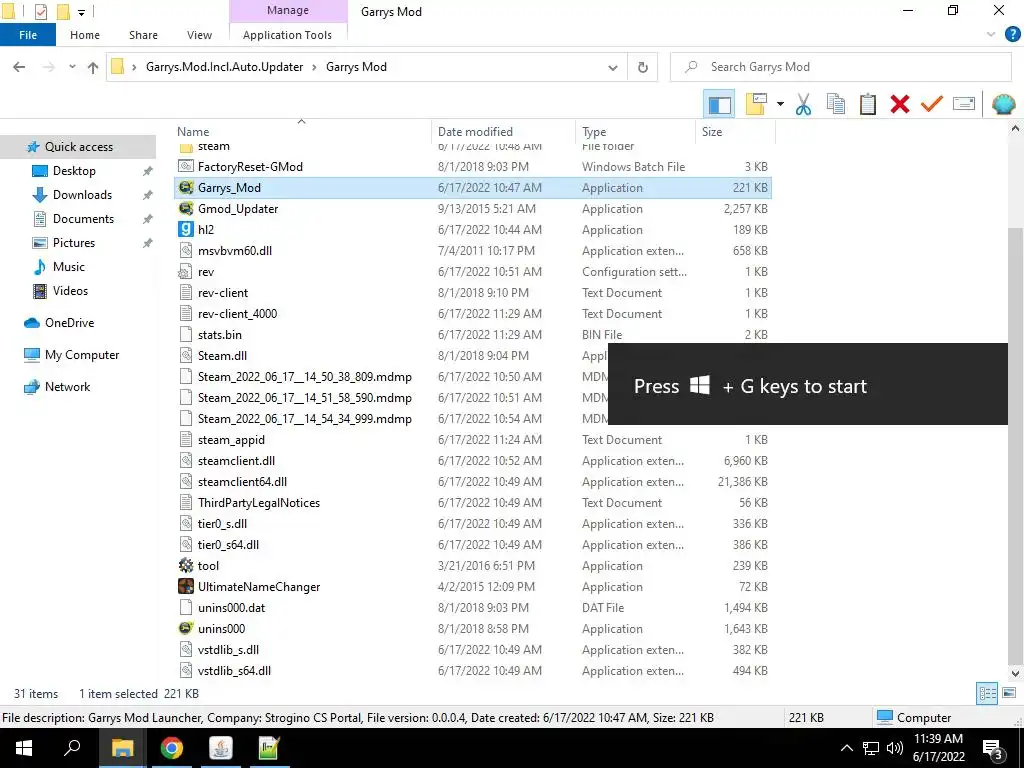This screenshot has width=1024, height=768.
Task: Expand the ribbon with chevron
Action: pos(990,35)
